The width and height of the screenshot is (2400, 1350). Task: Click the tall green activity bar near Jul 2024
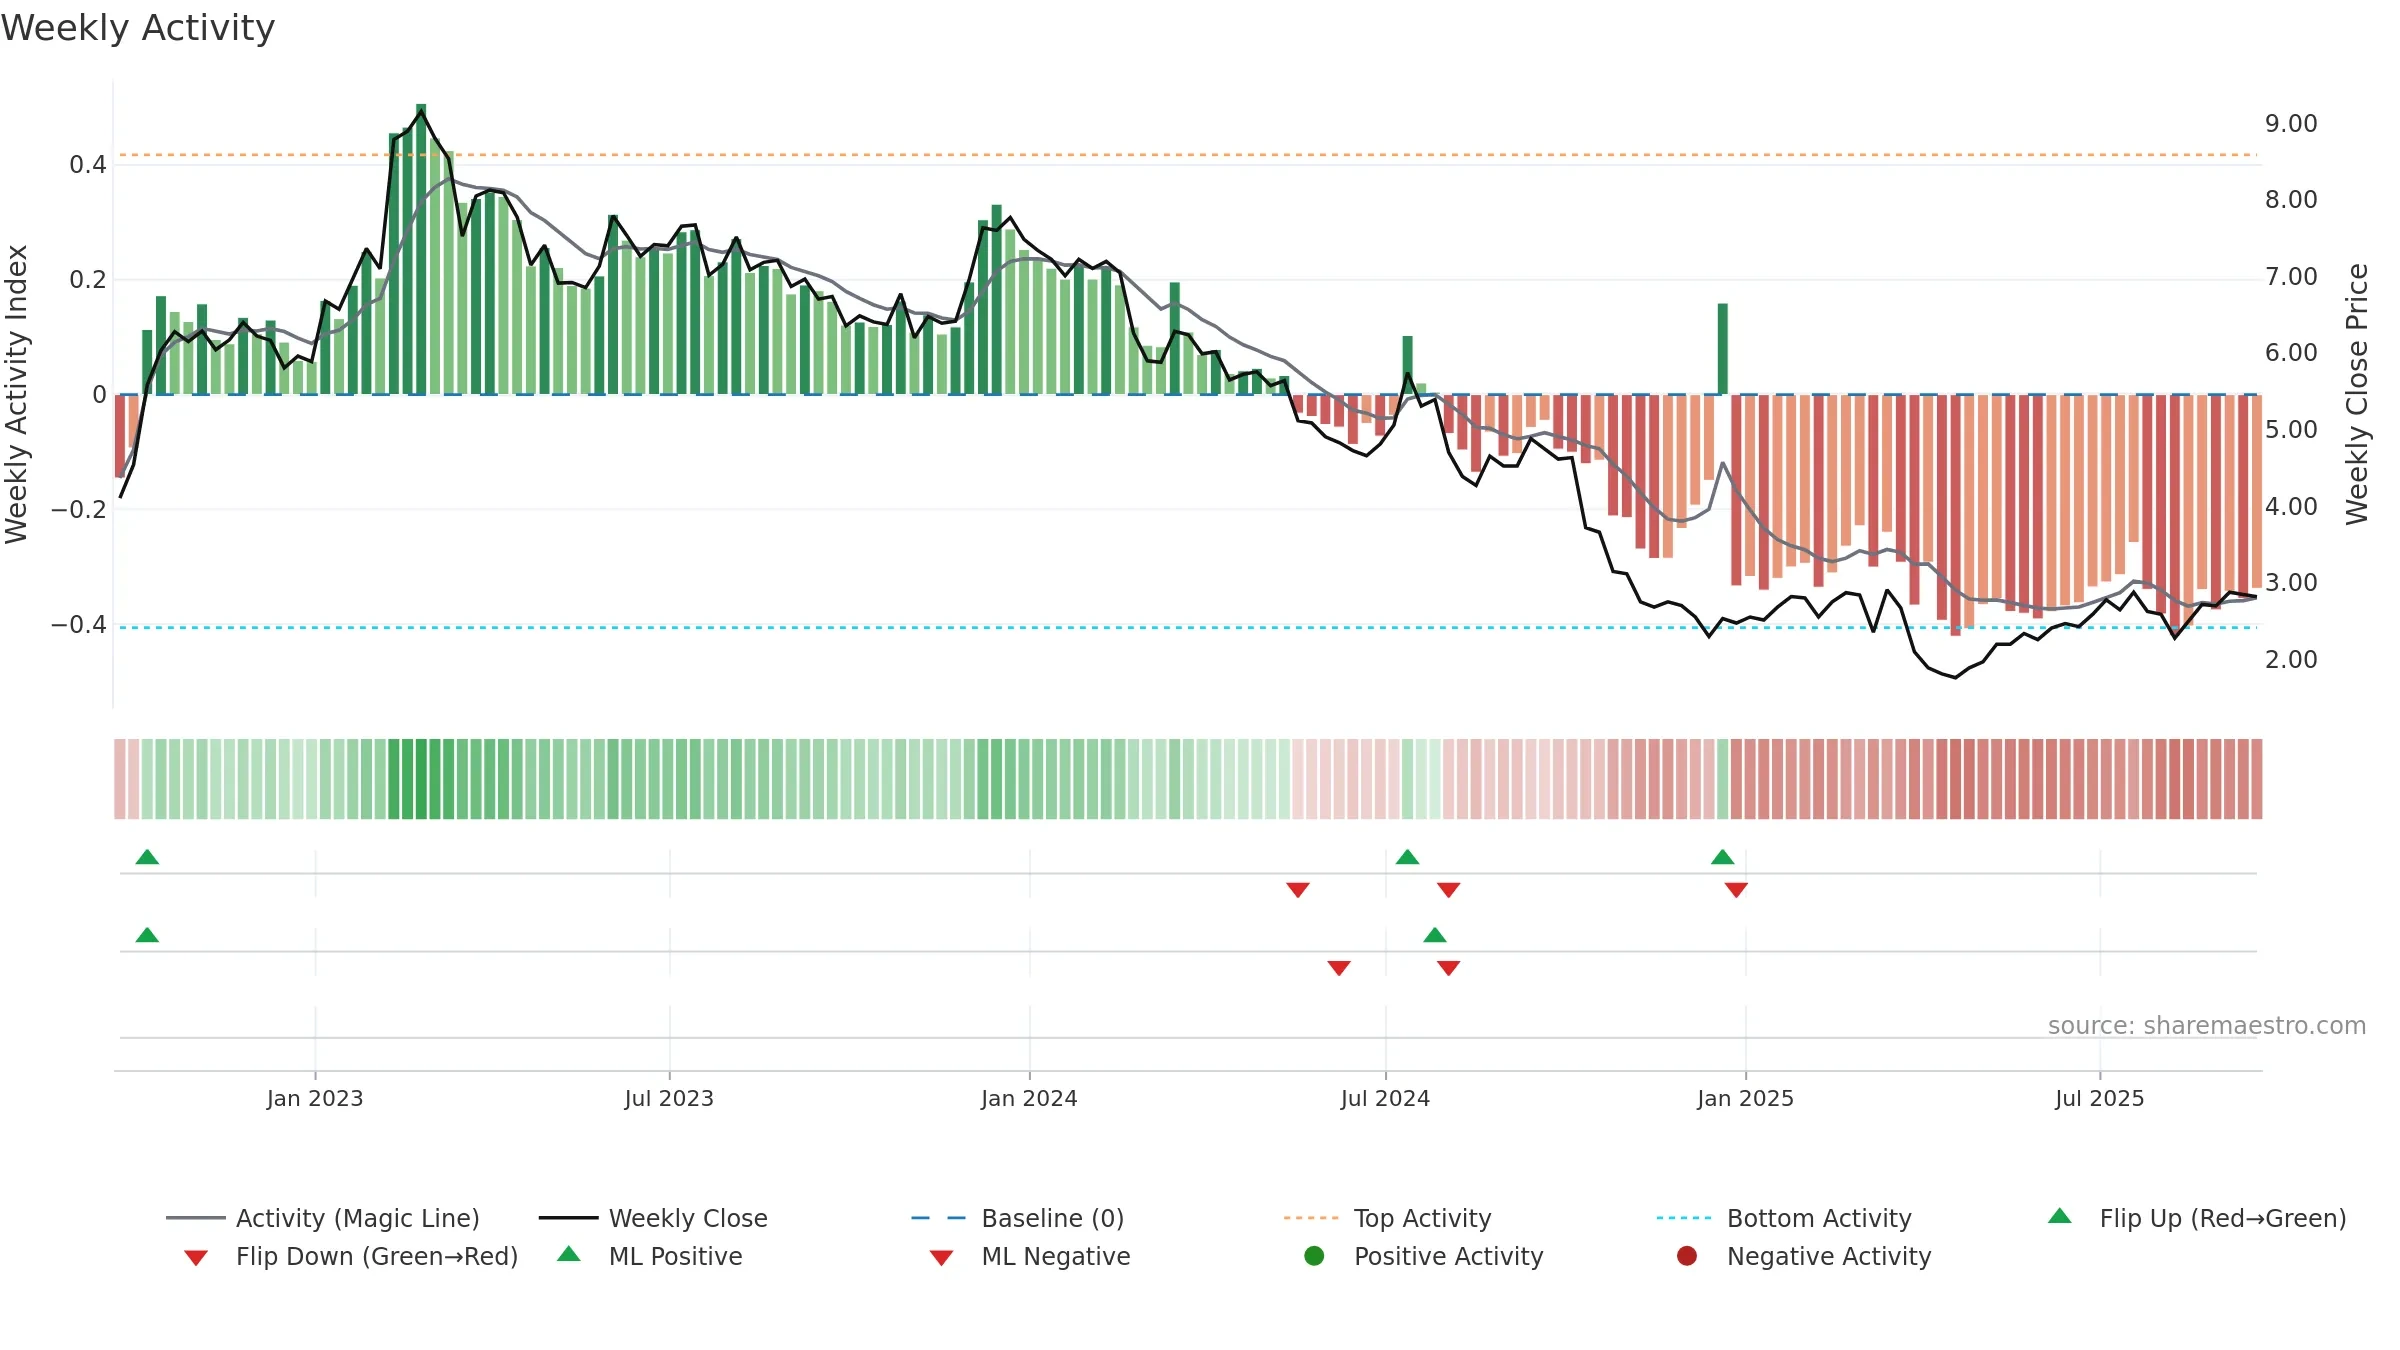pos(1407,365)
